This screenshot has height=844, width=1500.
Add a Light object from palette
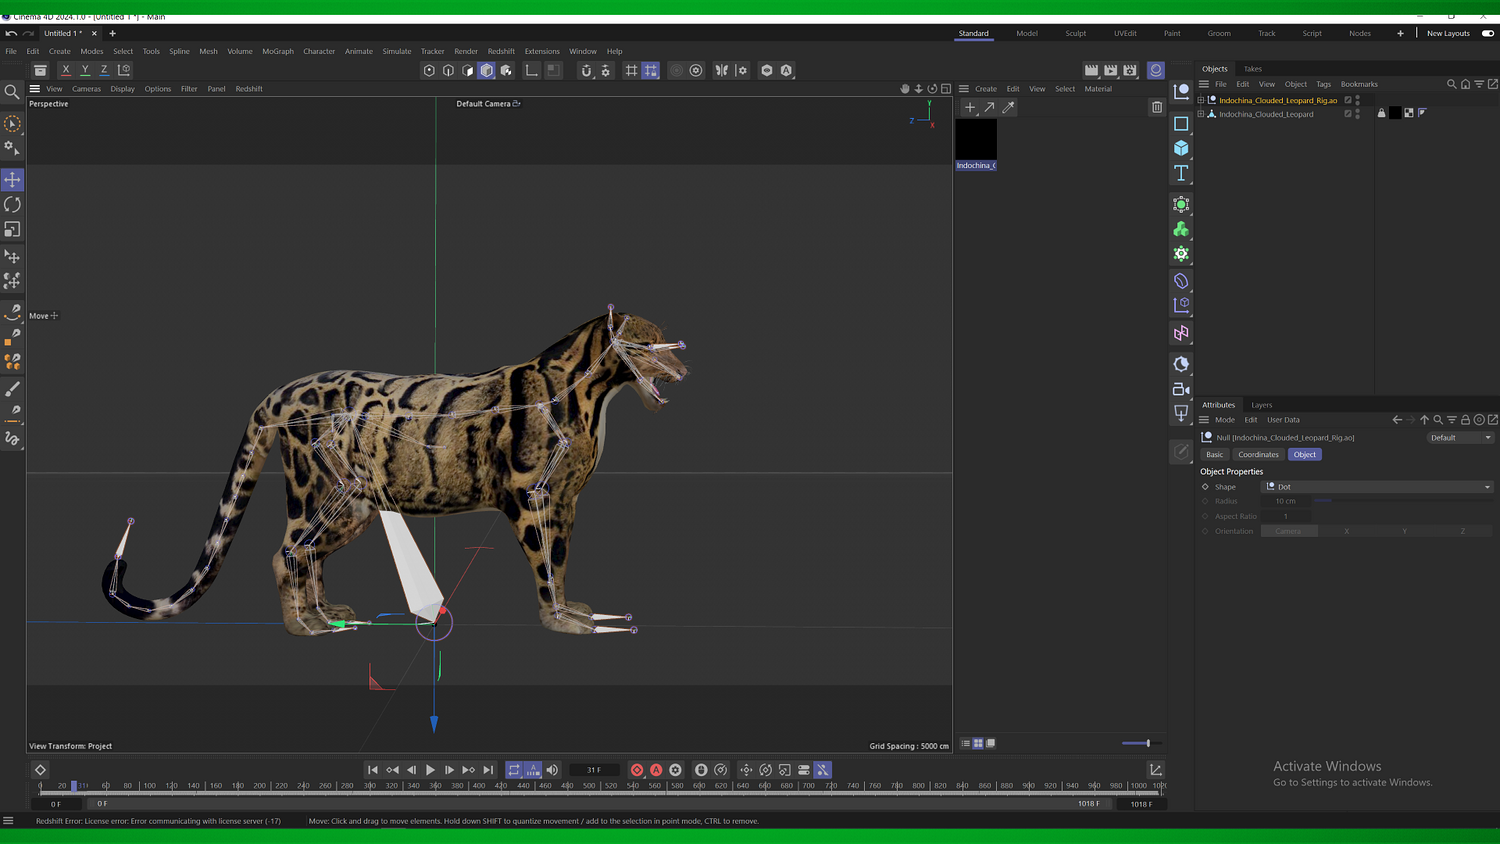pos(1181,413)
